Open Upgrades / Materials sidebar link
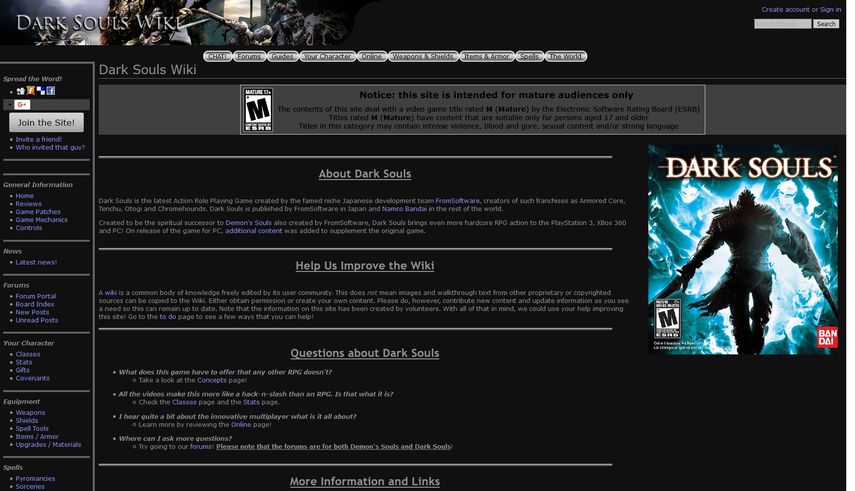Image resolution: width=855 pixels, height=491 pixels. point(48,445)
